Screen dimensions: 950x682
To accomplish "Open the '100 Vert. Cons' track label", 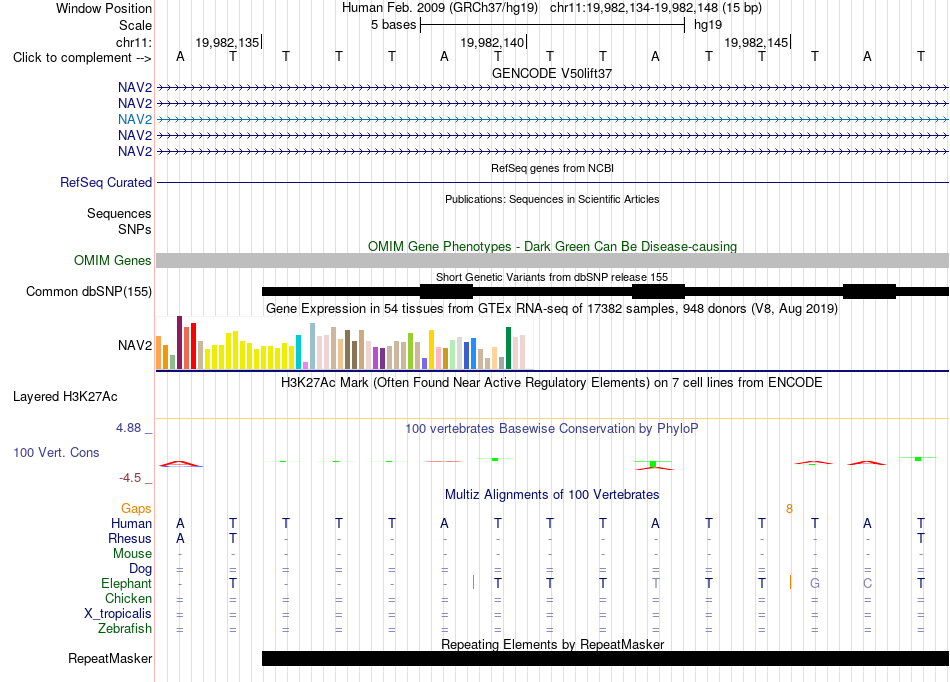I will pos(56,452).
